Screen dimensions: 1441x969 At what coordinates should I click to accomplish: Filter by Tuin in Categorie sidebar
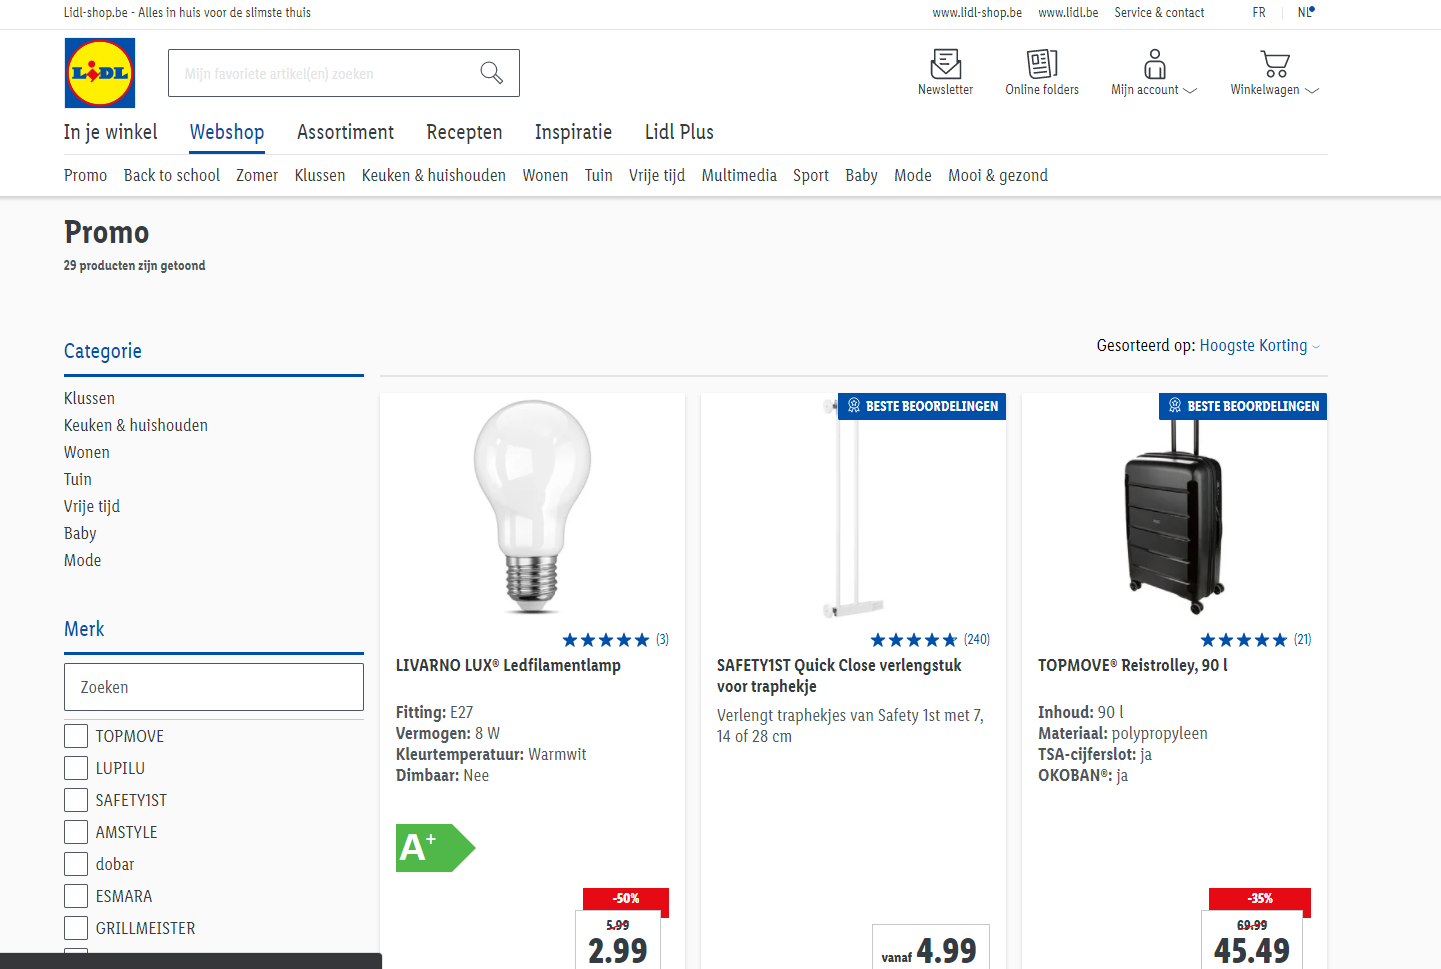pos(78,479)
